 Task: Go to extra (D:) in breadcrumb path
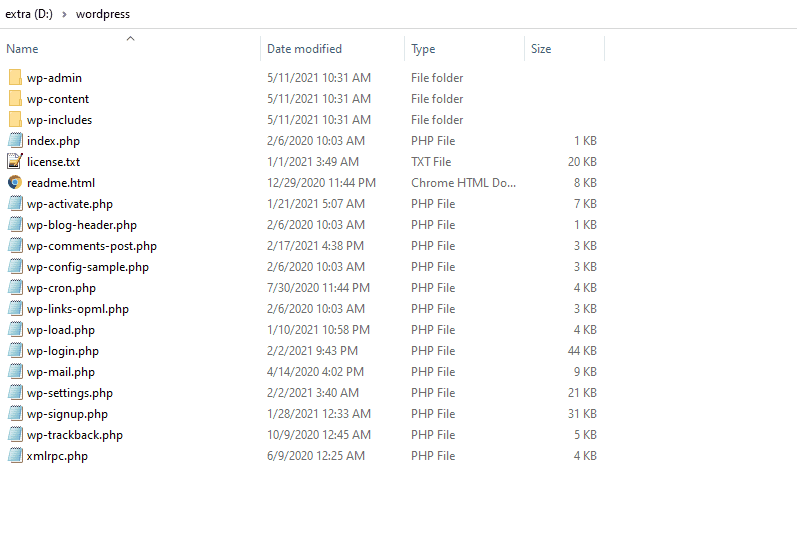point(29,14)
